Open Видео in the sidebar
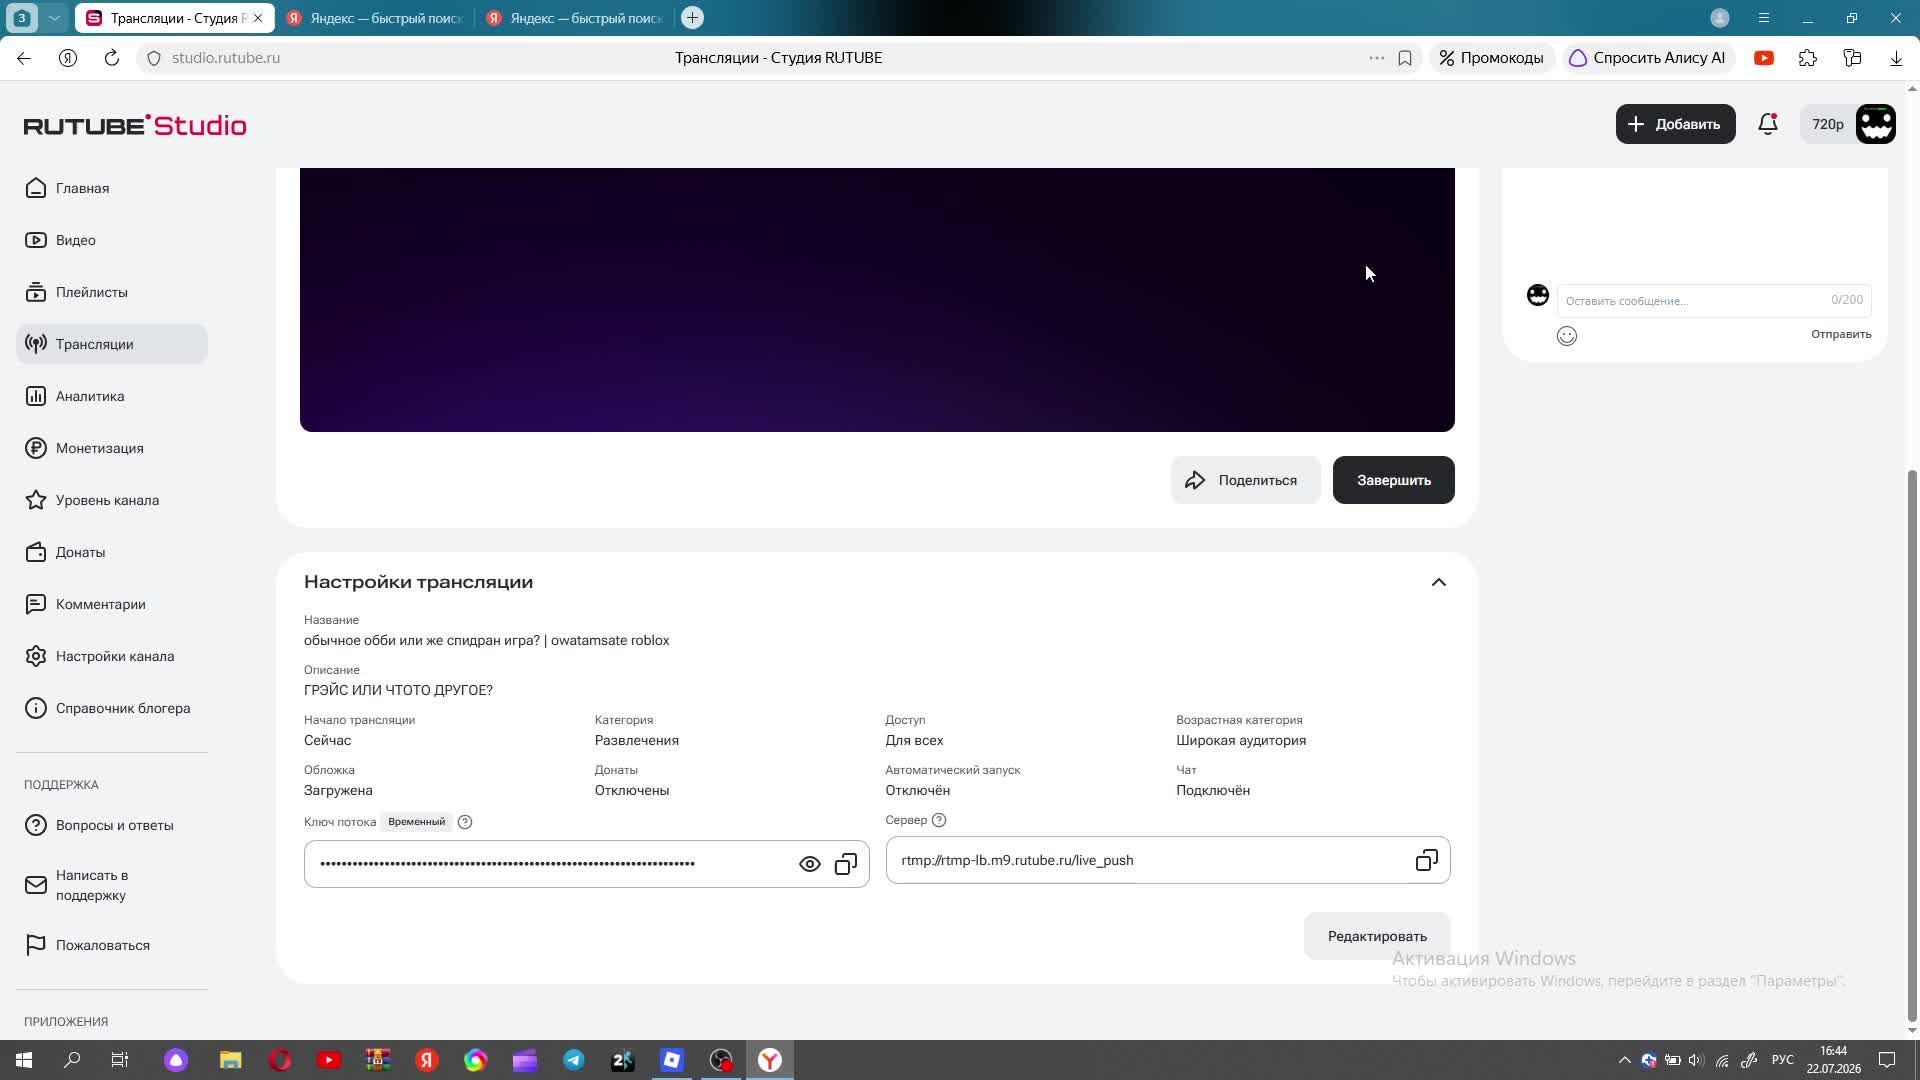The image size is (1920, 1080). pyautogui.click(x=112, y=240)
